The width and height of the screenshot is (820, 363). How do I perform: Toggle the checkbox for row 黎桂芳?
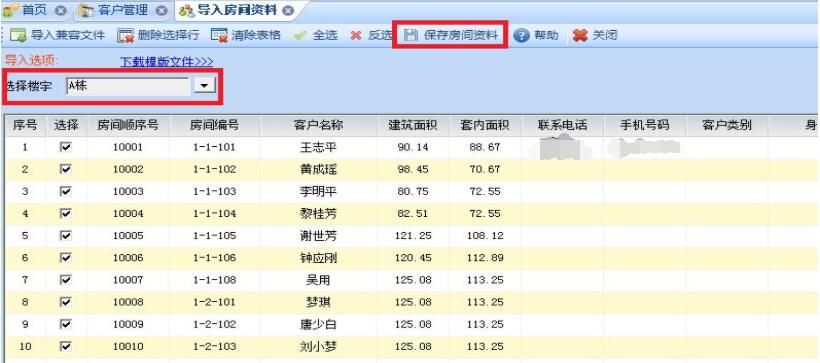tap(66, 213)
